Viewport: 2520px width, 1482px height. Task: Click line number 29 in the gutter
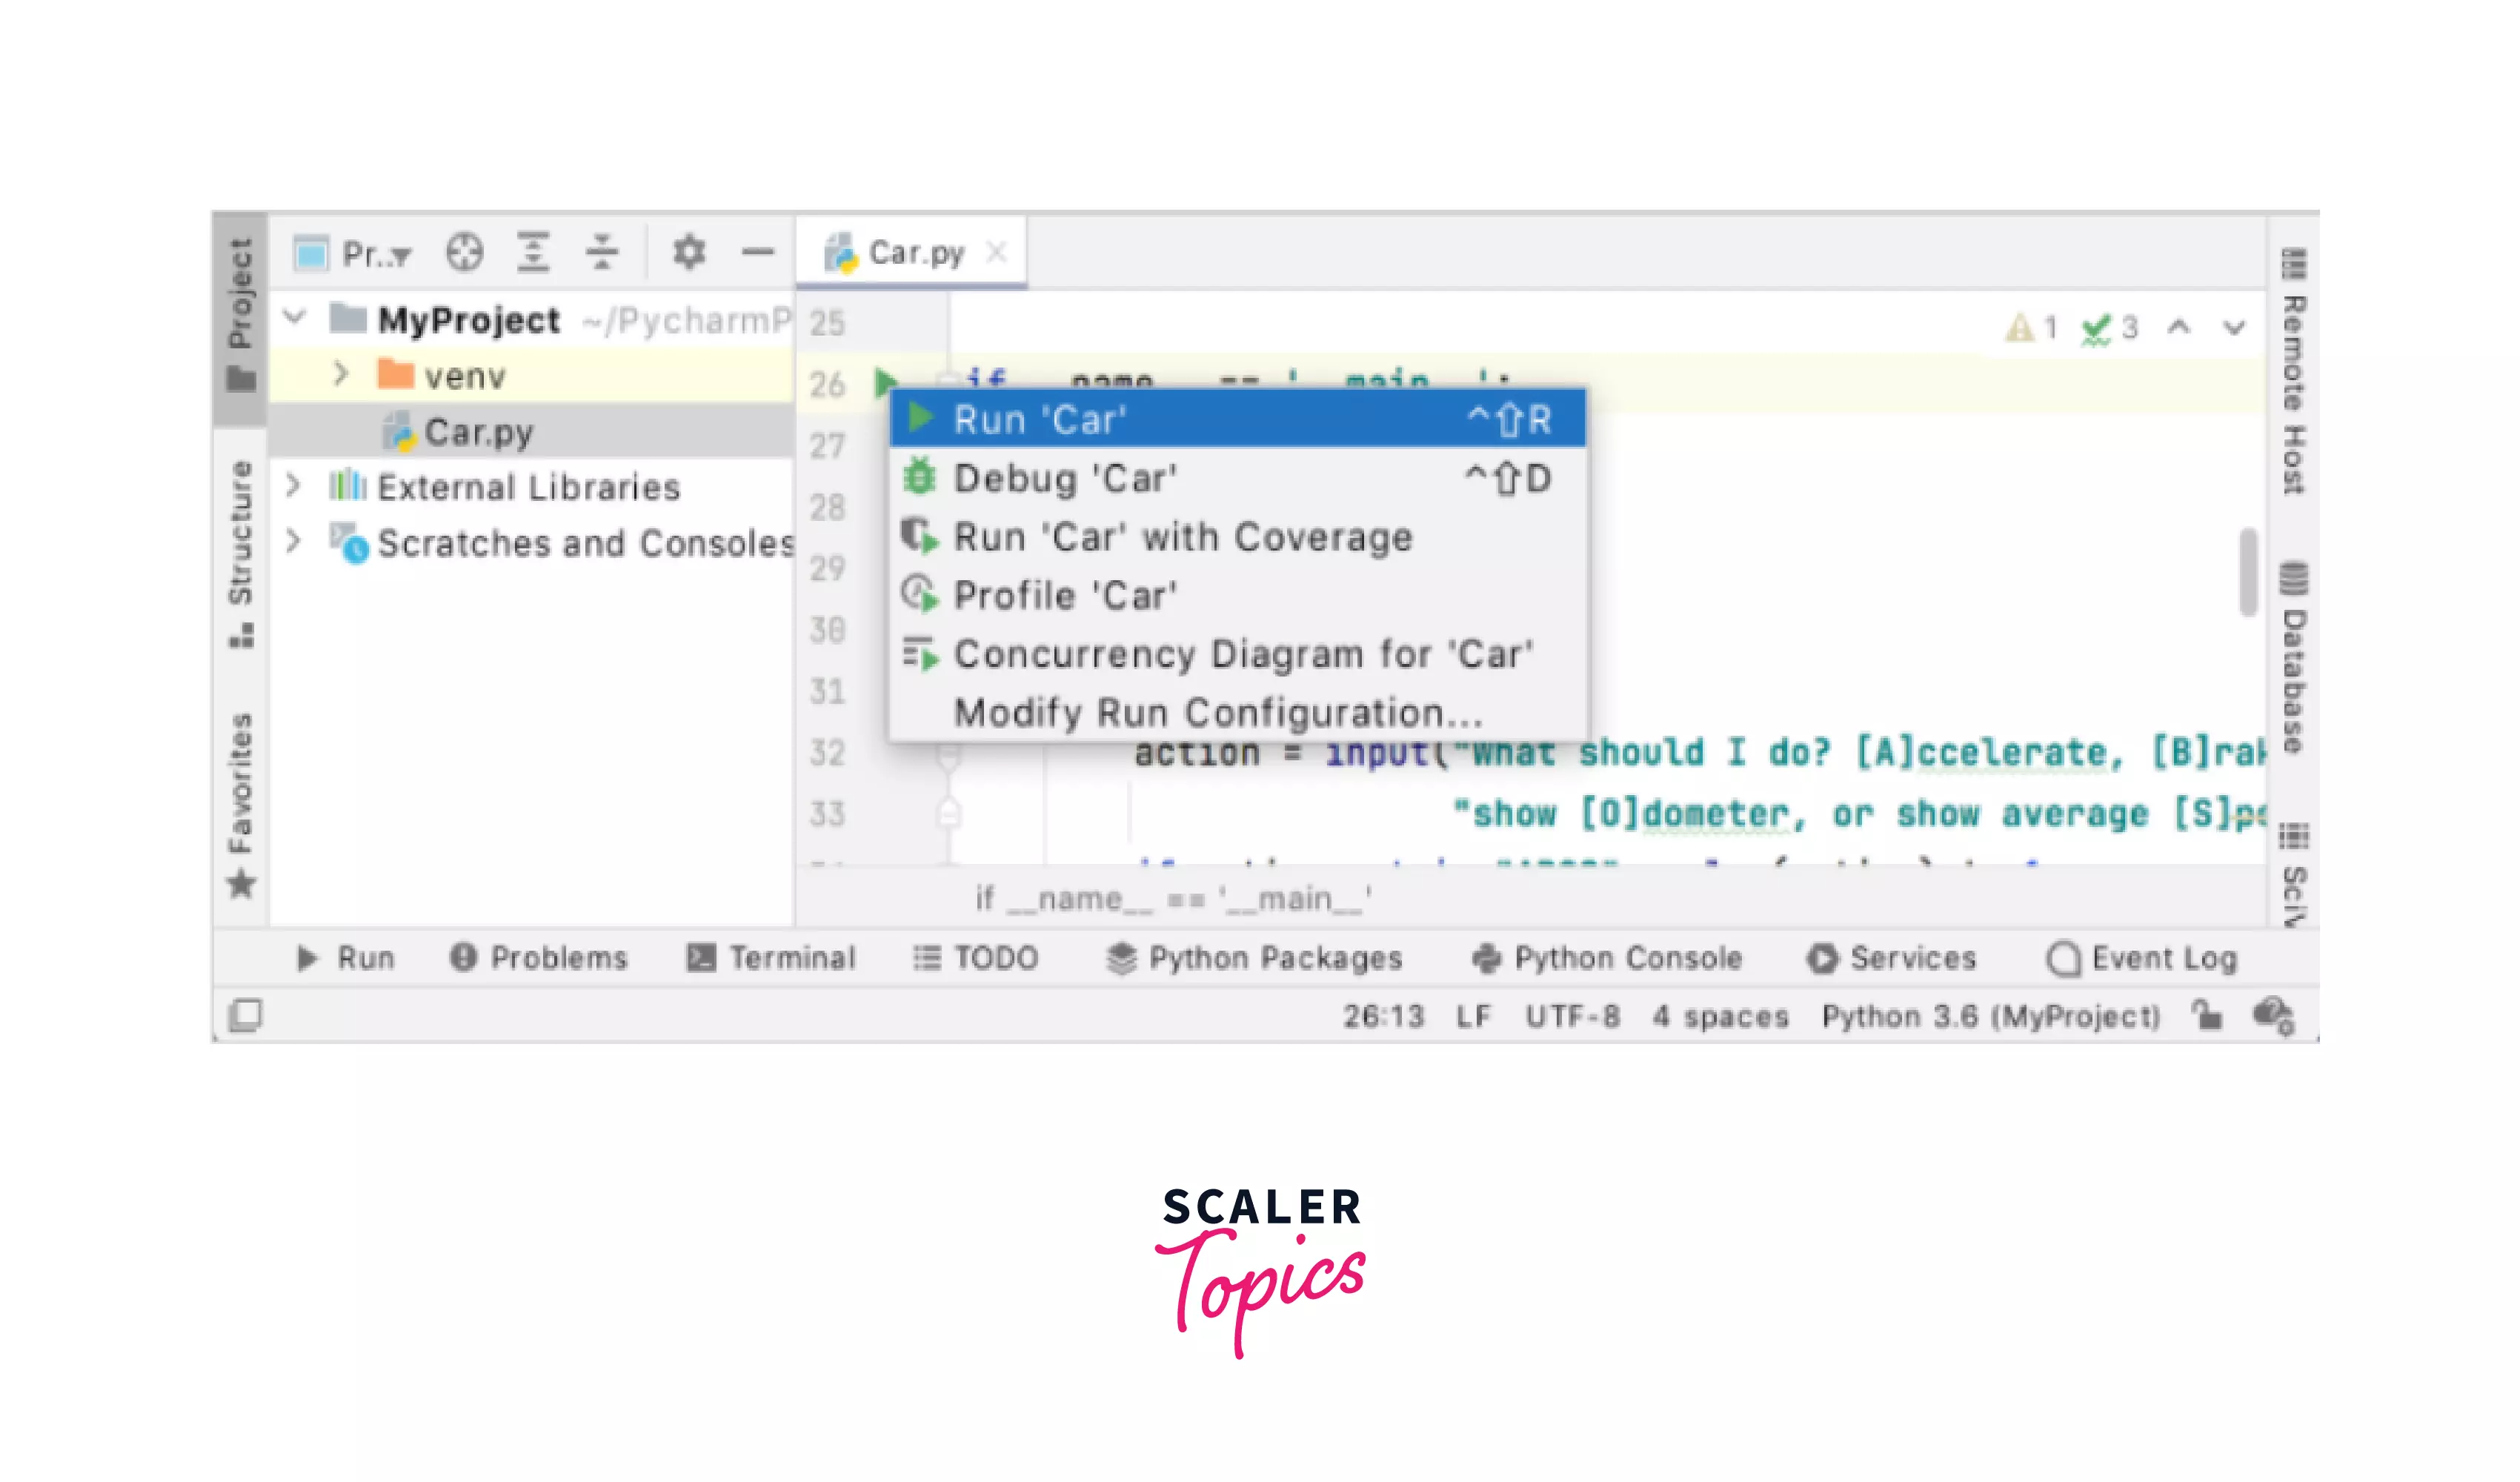pos(827,568)
